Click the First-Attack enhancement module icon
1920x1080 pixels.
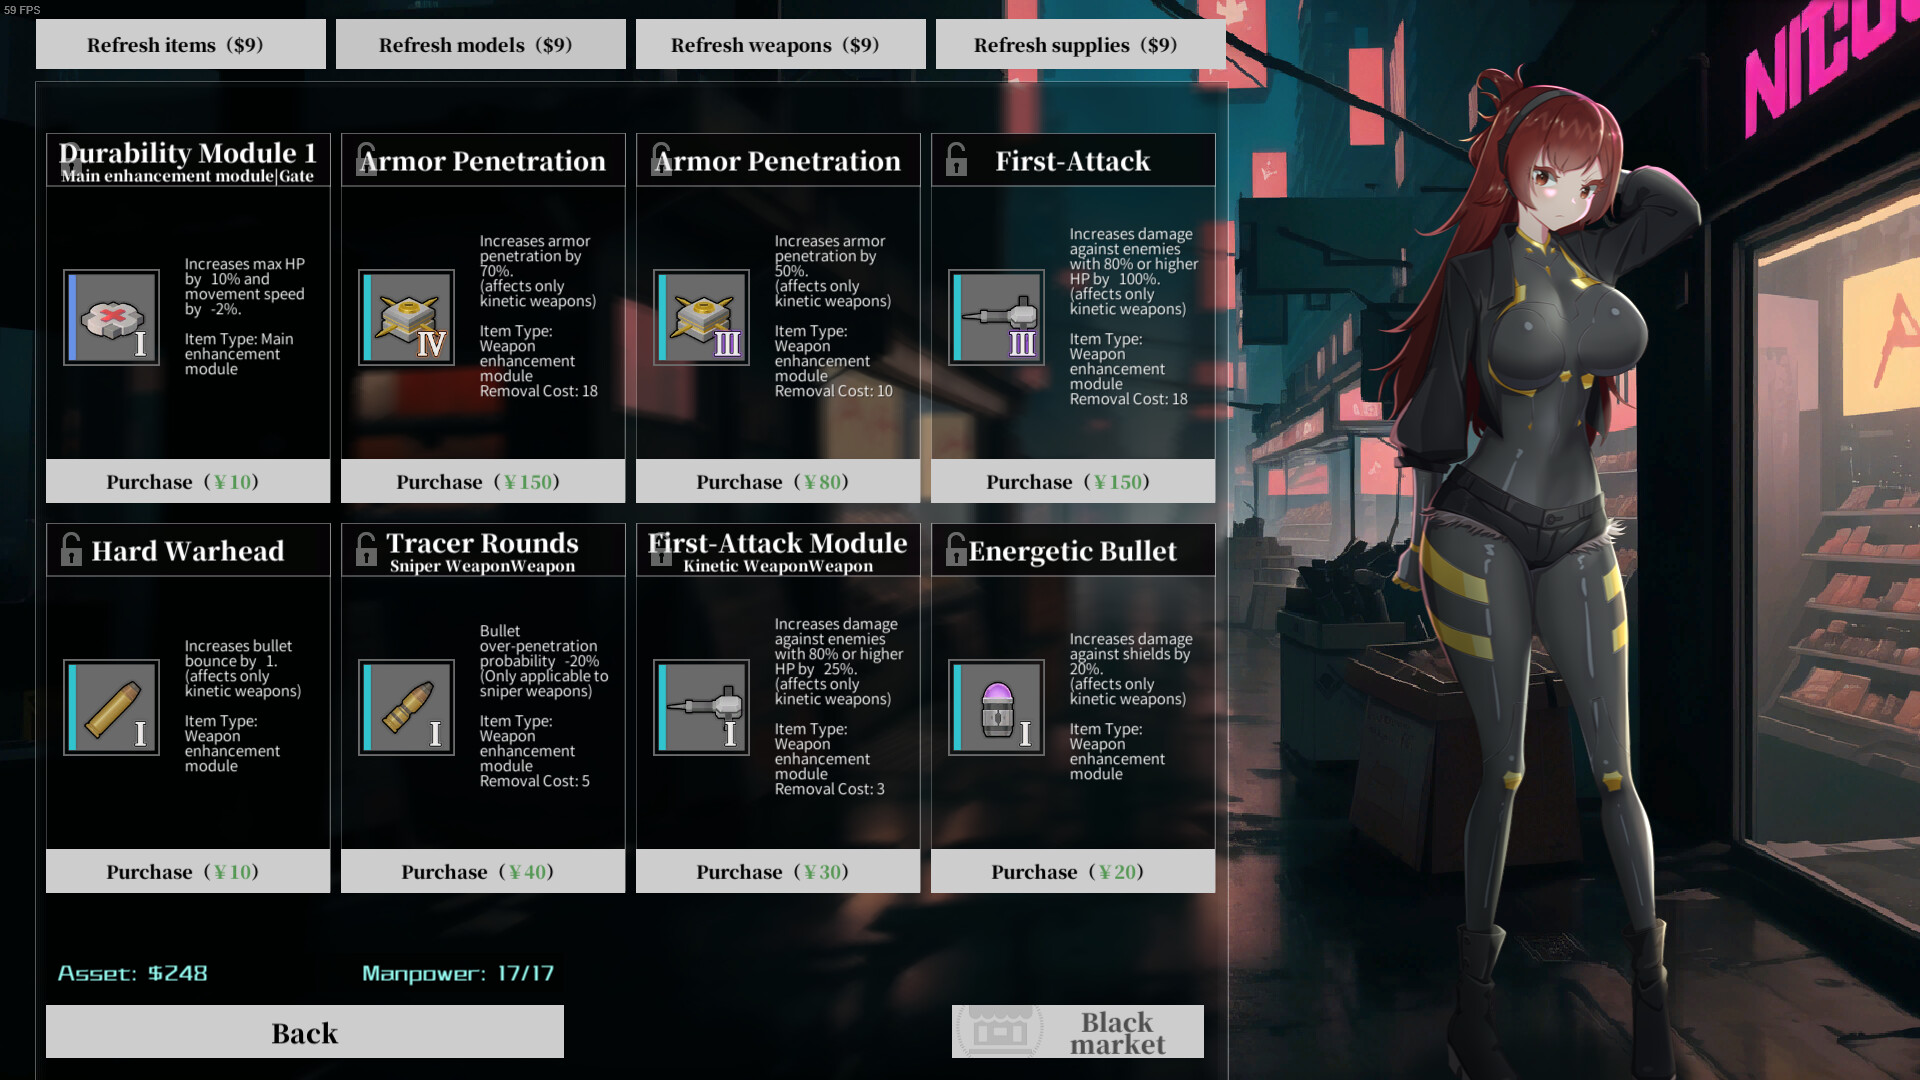click(x=996, y=318)
